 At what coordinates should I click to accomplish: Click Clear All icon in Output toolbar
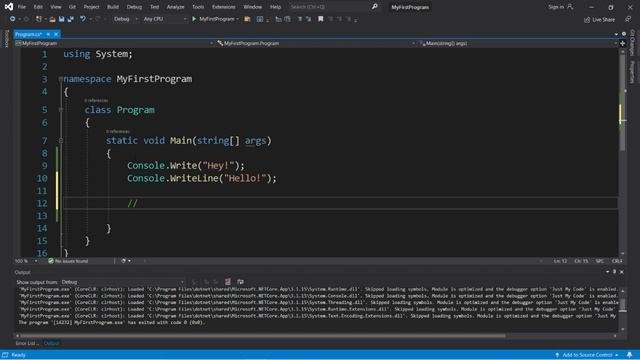coord(228,282)
